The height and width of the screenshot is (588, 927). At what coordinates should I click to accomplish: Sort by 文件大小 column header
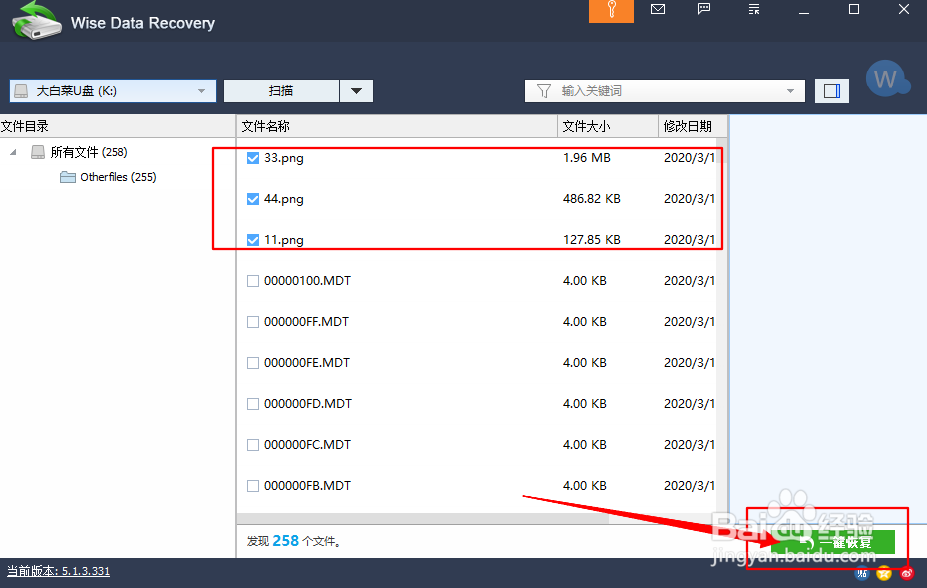(x=608, y=126)
